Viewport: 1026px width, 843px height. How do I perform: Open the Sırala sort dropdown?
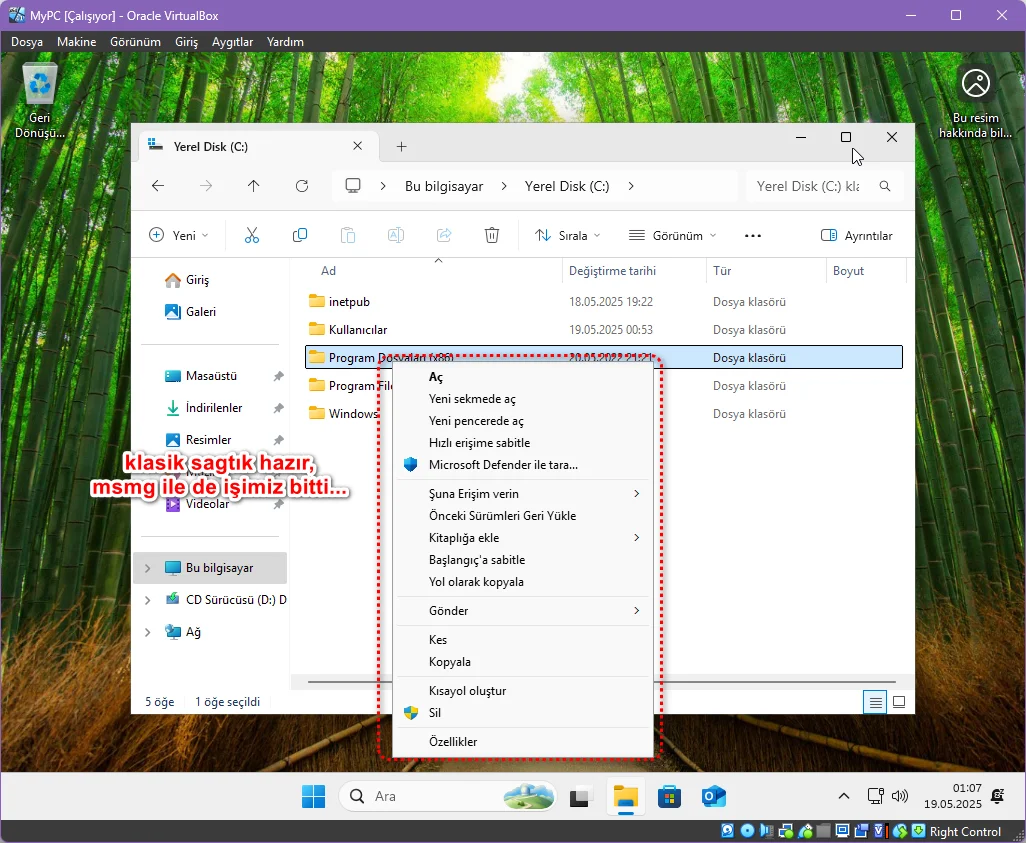point(567,236)
